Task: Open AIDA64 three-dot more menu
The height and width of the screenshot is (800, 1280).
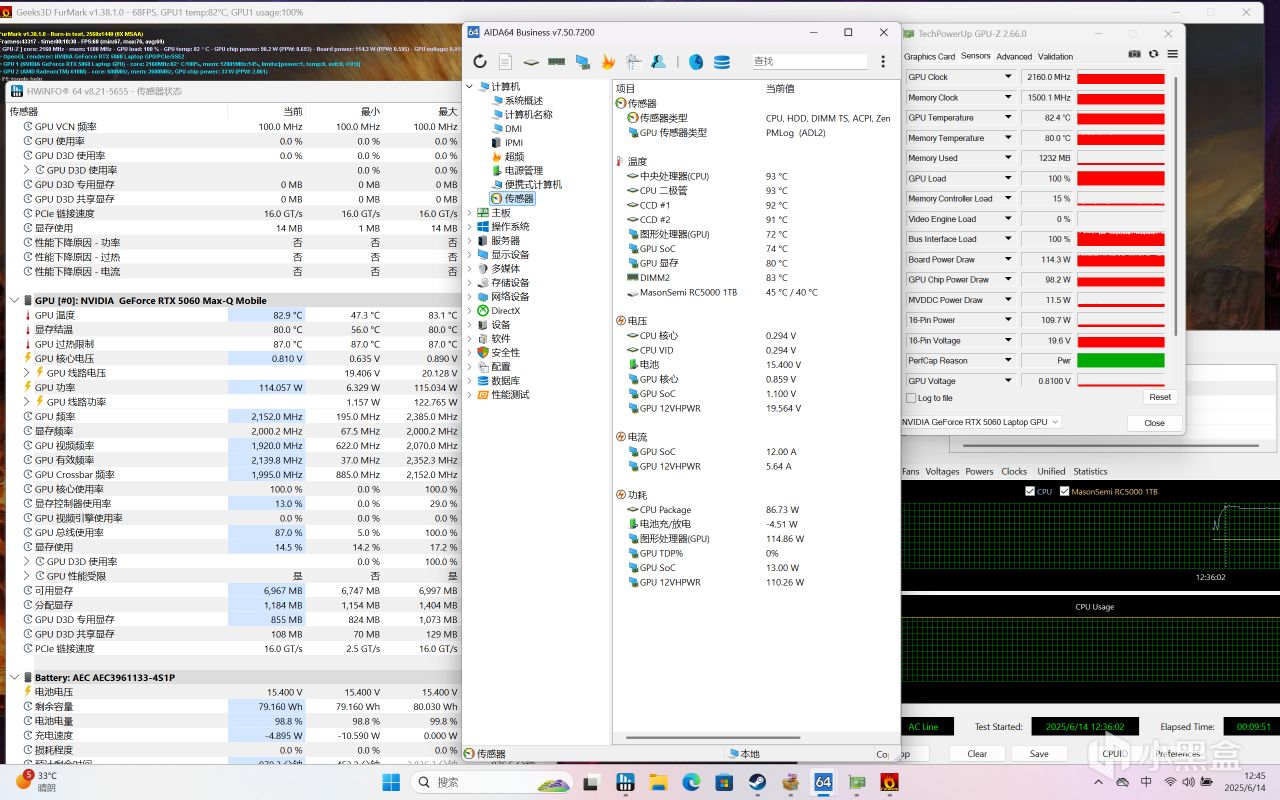Action: coord(883,62)
